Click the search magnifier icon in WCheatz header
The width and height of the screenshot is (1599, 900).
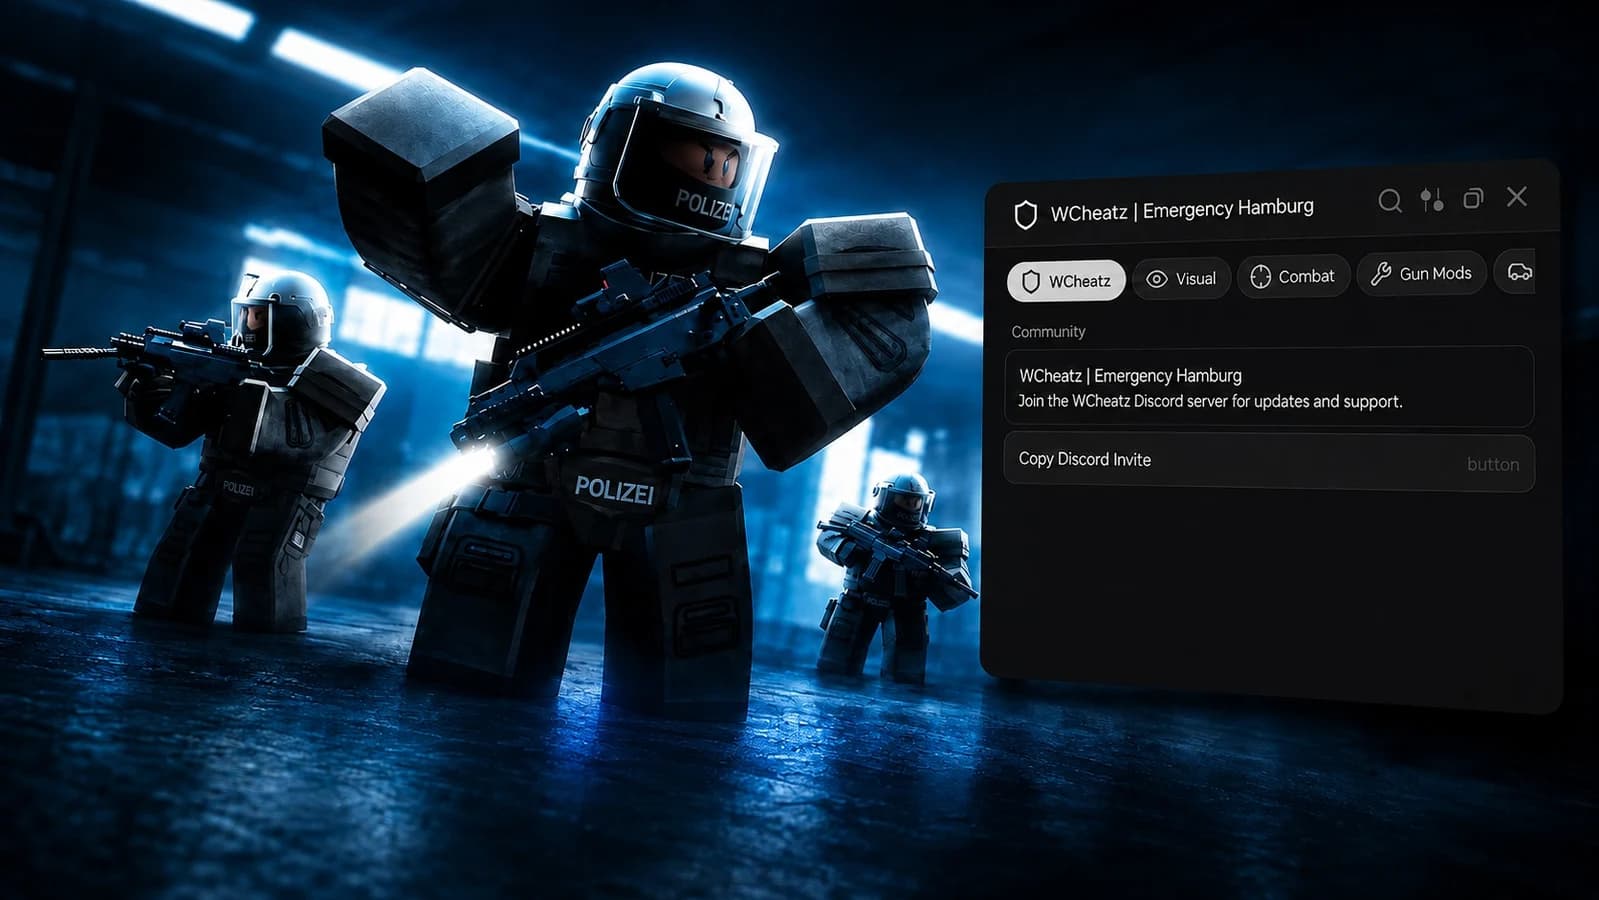click(1390, 201)
